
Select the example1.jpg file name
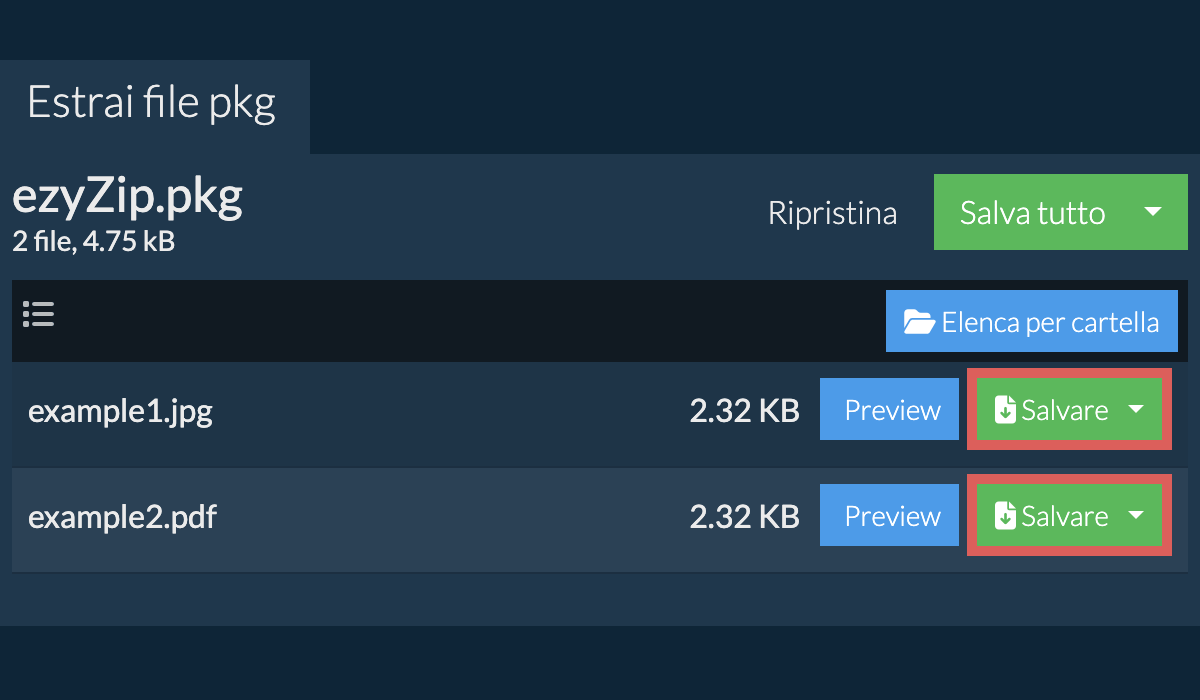(120, 411)
